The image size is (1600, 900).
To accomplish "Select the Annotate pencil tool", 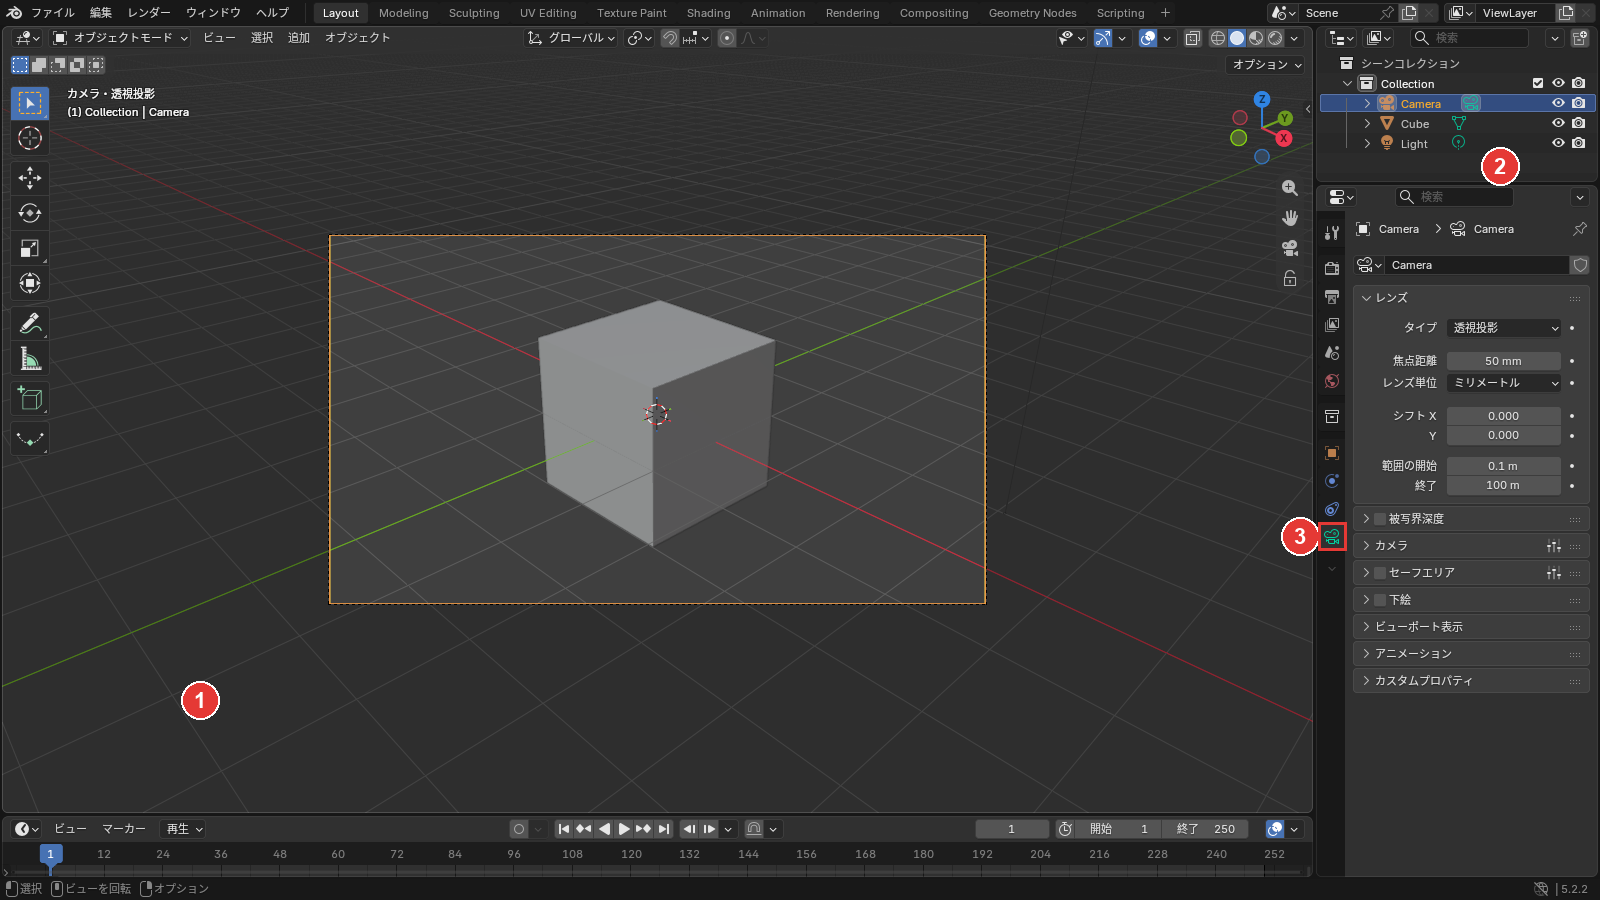I will (30, 324).
